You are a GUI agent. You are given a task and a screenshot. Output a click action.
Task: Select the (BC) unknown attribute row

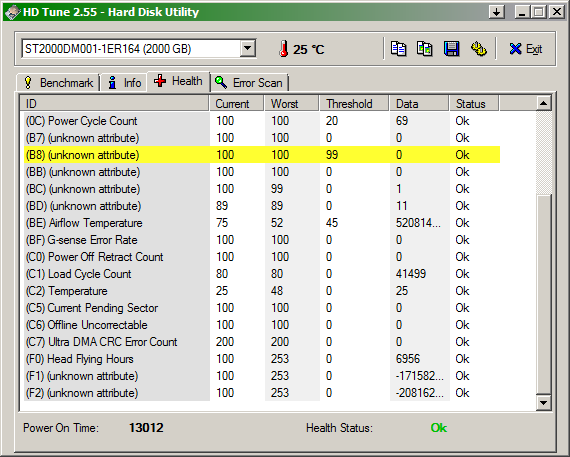click(x=262, y=189)
